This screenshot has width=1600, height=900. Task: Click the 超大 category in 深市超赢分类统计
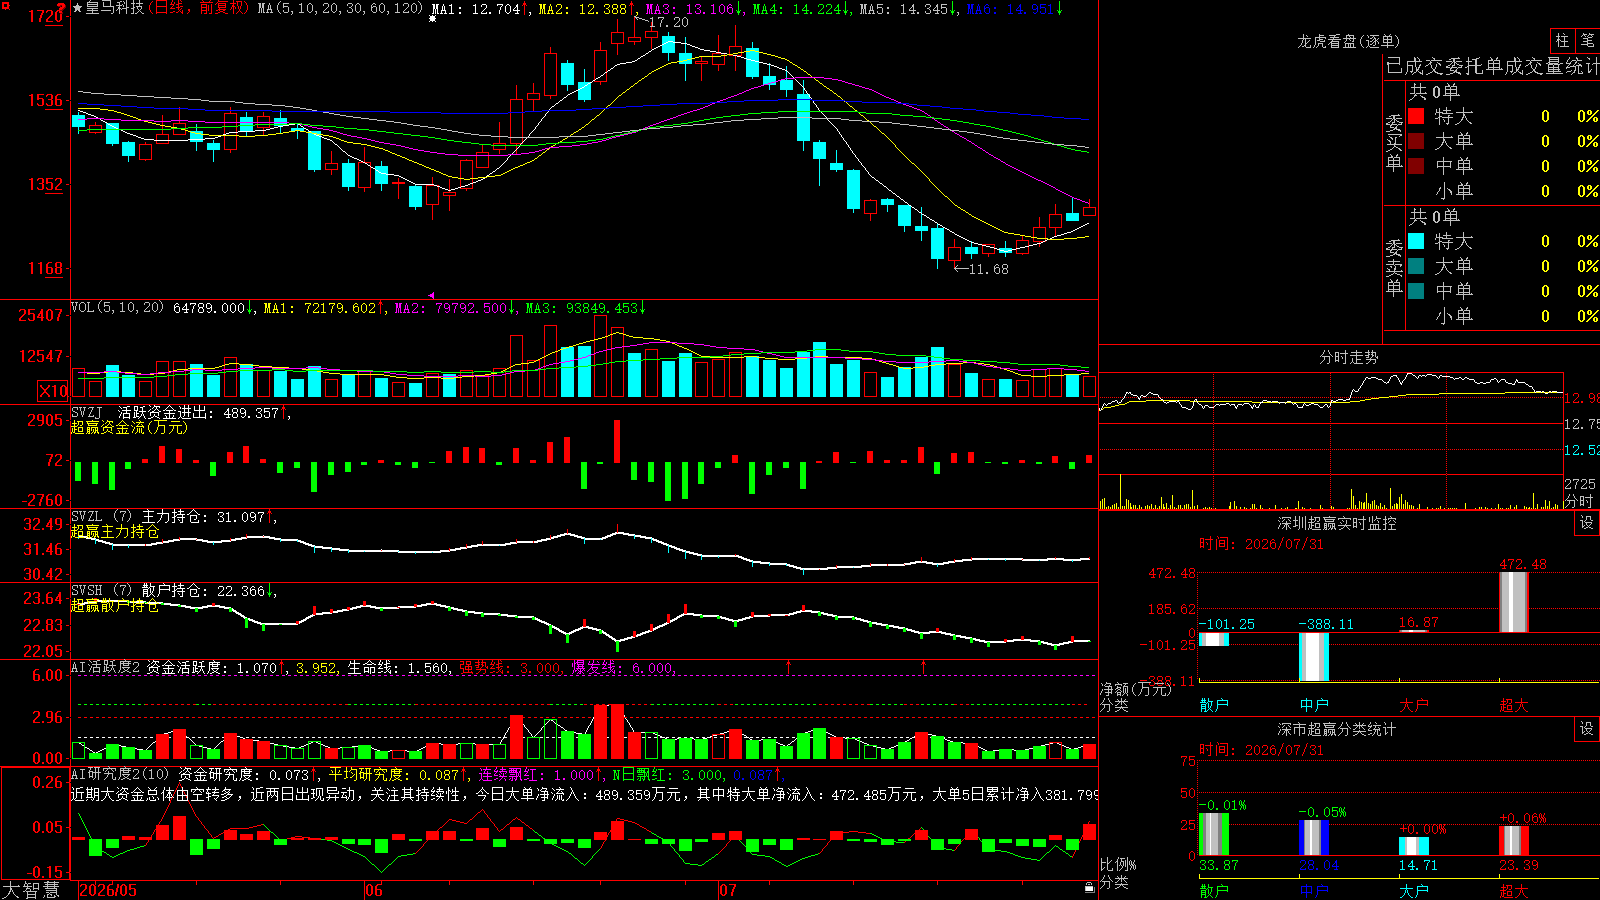(1514, 890)
